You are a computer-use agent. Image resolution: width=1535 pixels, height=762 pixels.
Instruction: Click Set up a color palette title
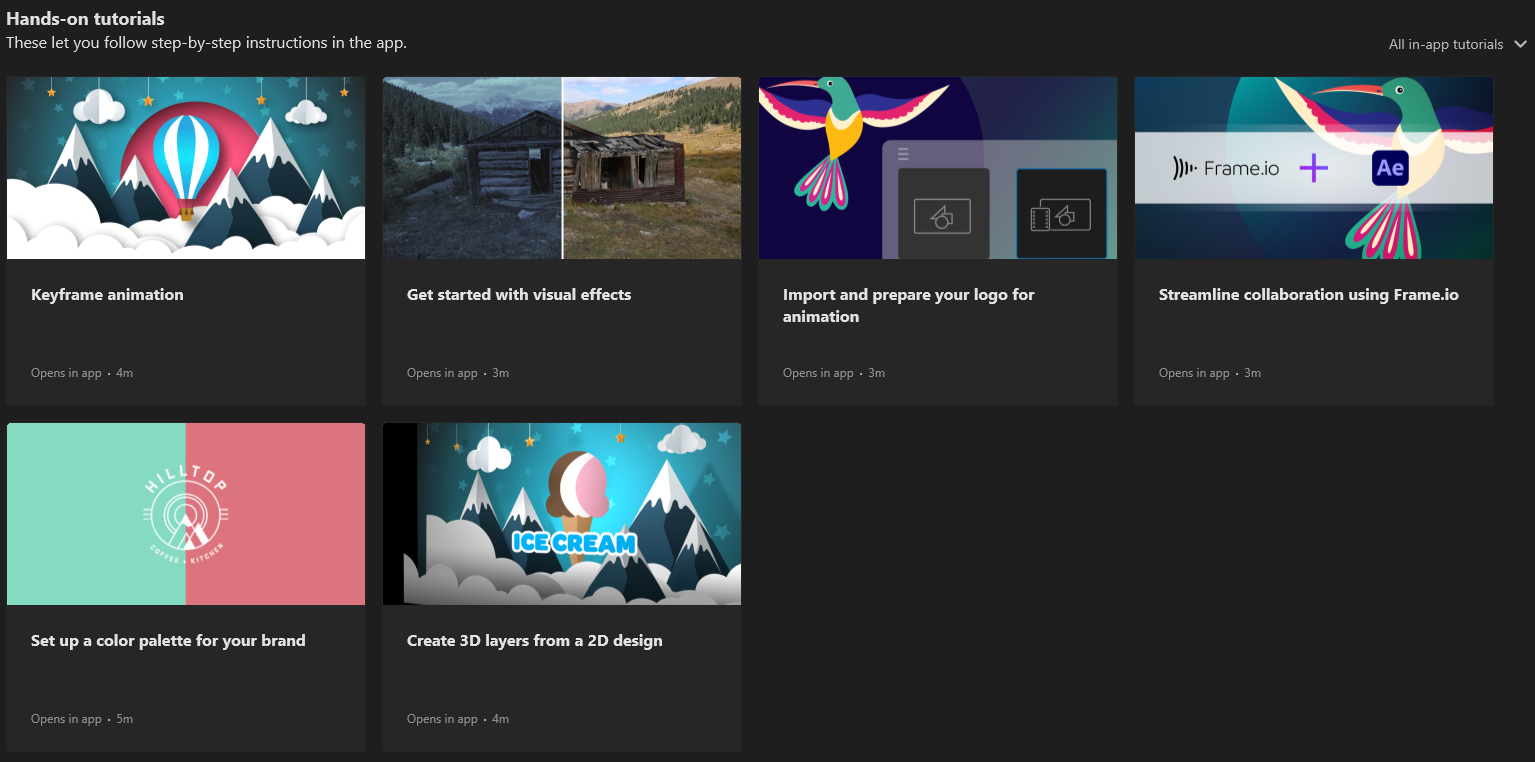(168, 641)
